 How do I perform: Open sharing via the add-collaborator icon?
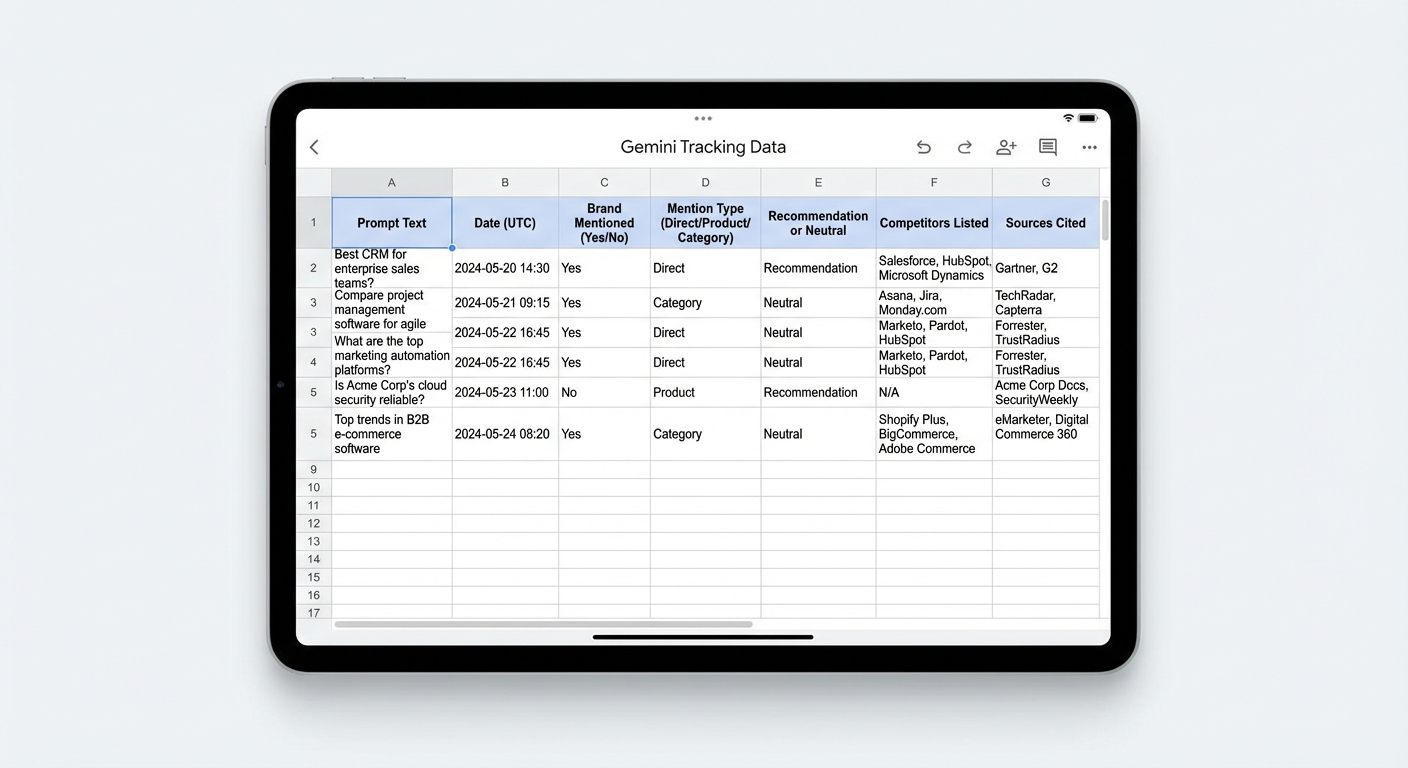tap(1006, 147)
